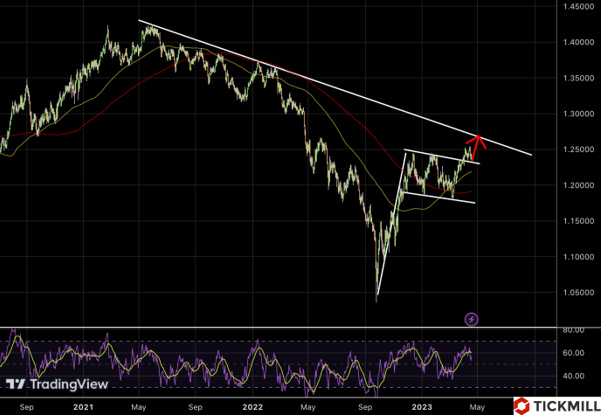The image size is (601, 415).
Task: Click the RSI 80.00 scale label
Action: tap(573, 330)
